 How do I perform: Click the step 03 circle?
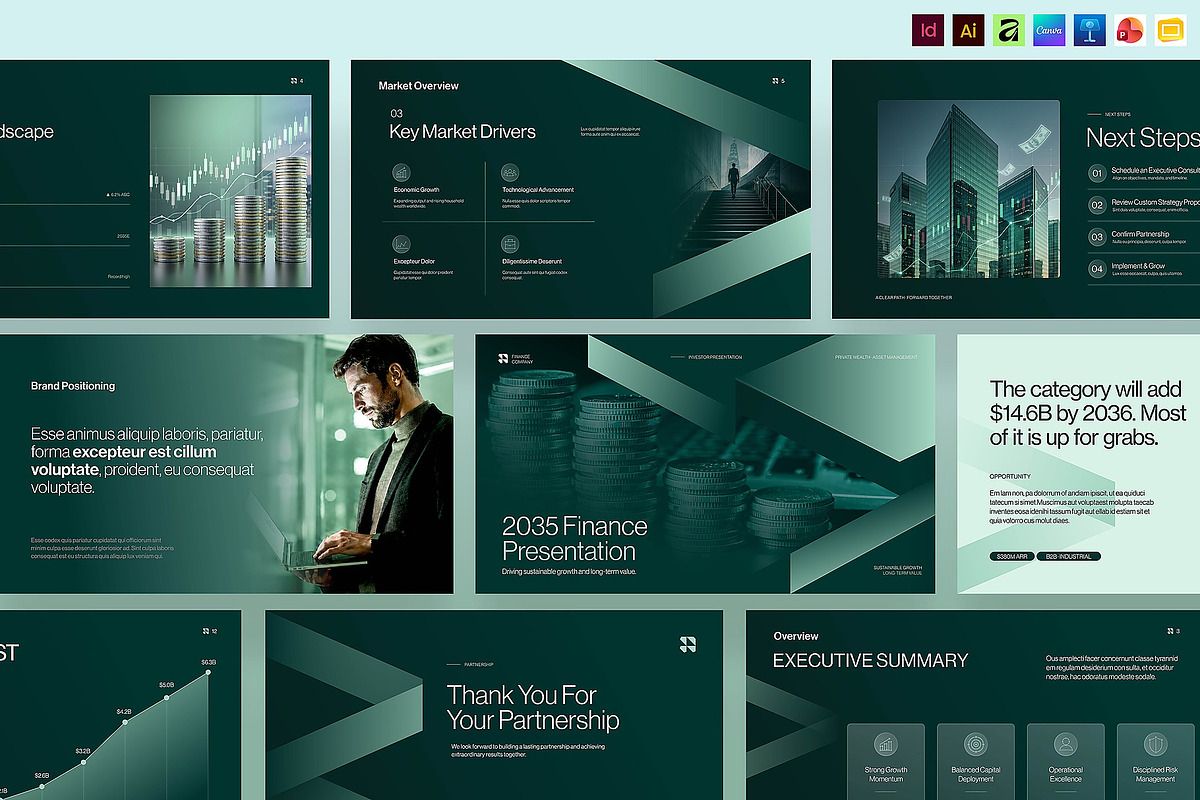tap(1097, 237)
